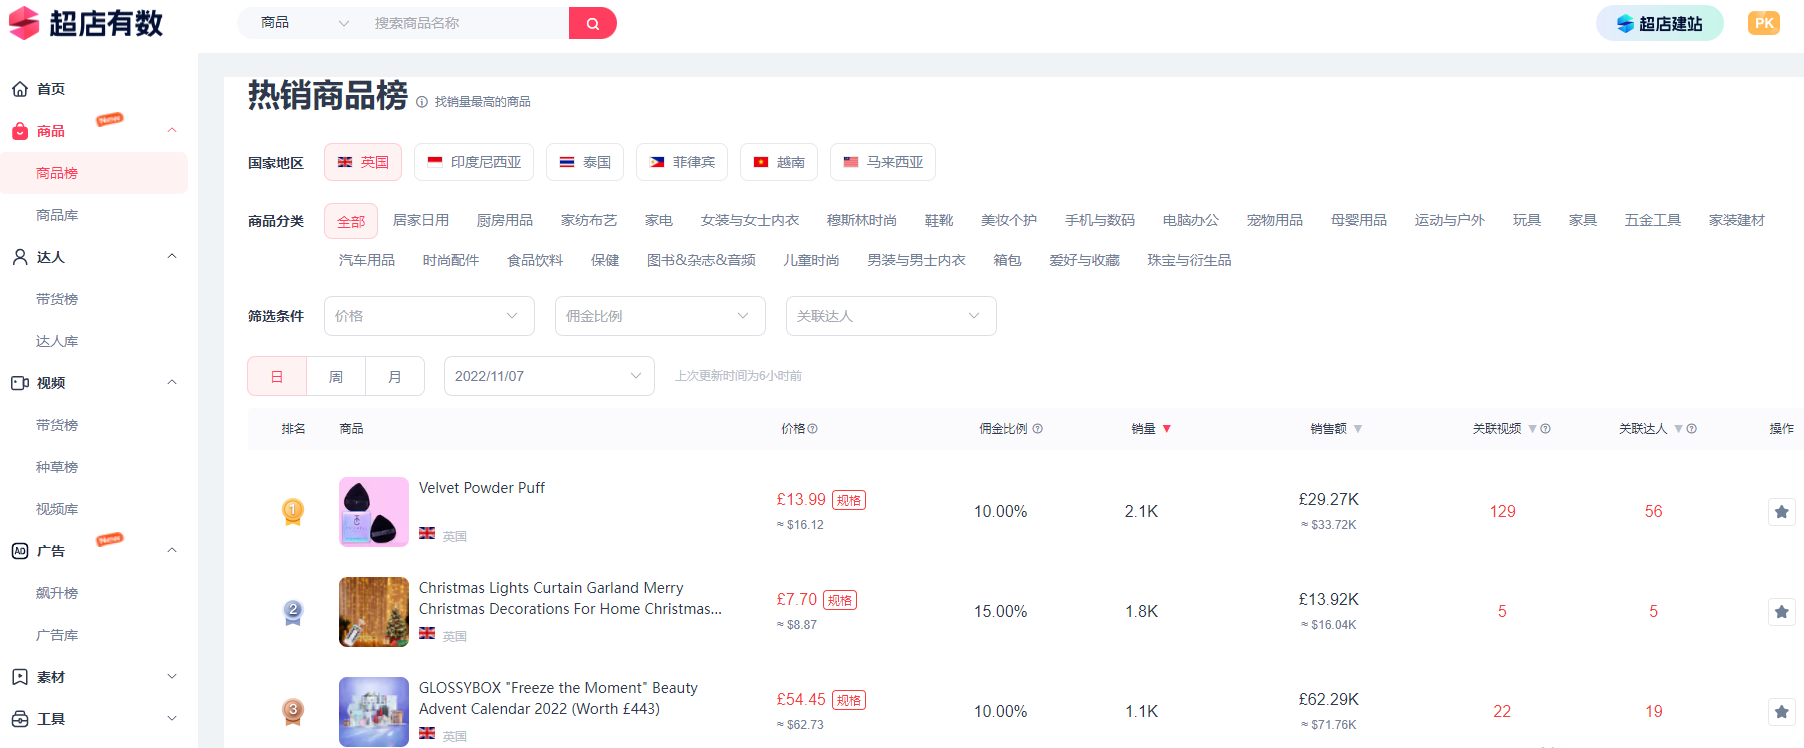This screenshot has height=748, width=1804.
Task: Switch ranking period to 周
Action: click(336, 376)
